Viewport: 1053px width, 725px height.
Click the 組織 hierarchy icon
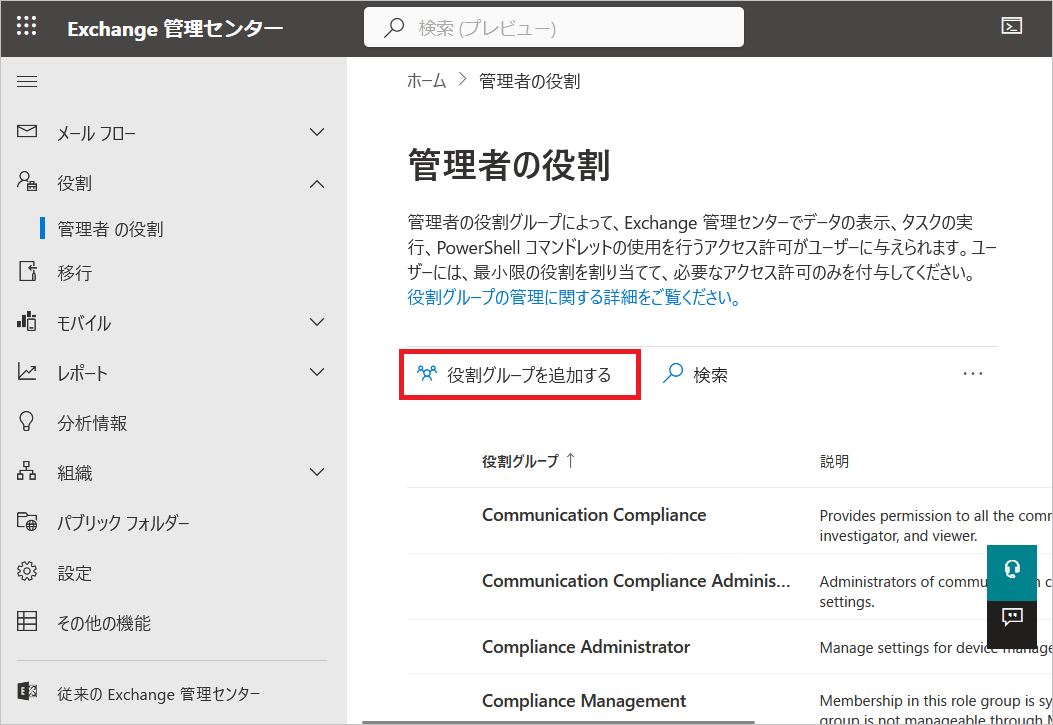27,471
